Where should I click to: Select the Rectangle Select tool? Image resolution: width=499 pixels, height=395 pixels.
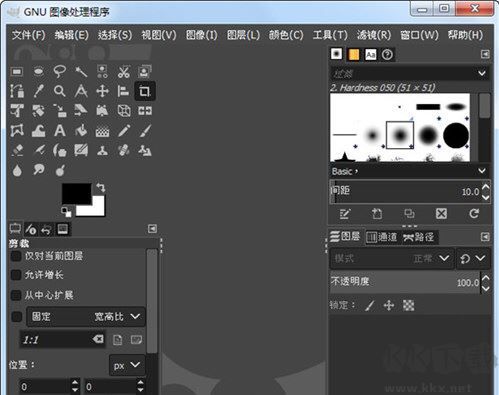click(17, 71)
